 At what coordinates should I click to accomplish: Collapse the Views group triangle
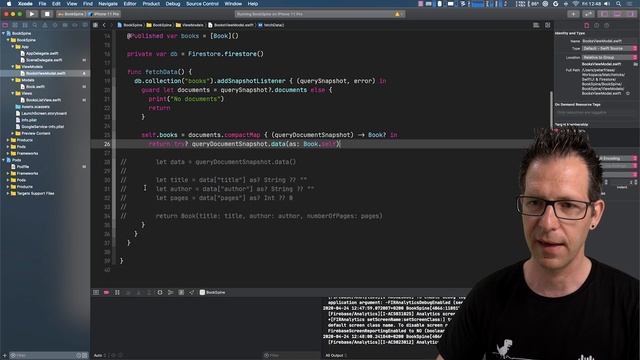click(x=13, y=93)
